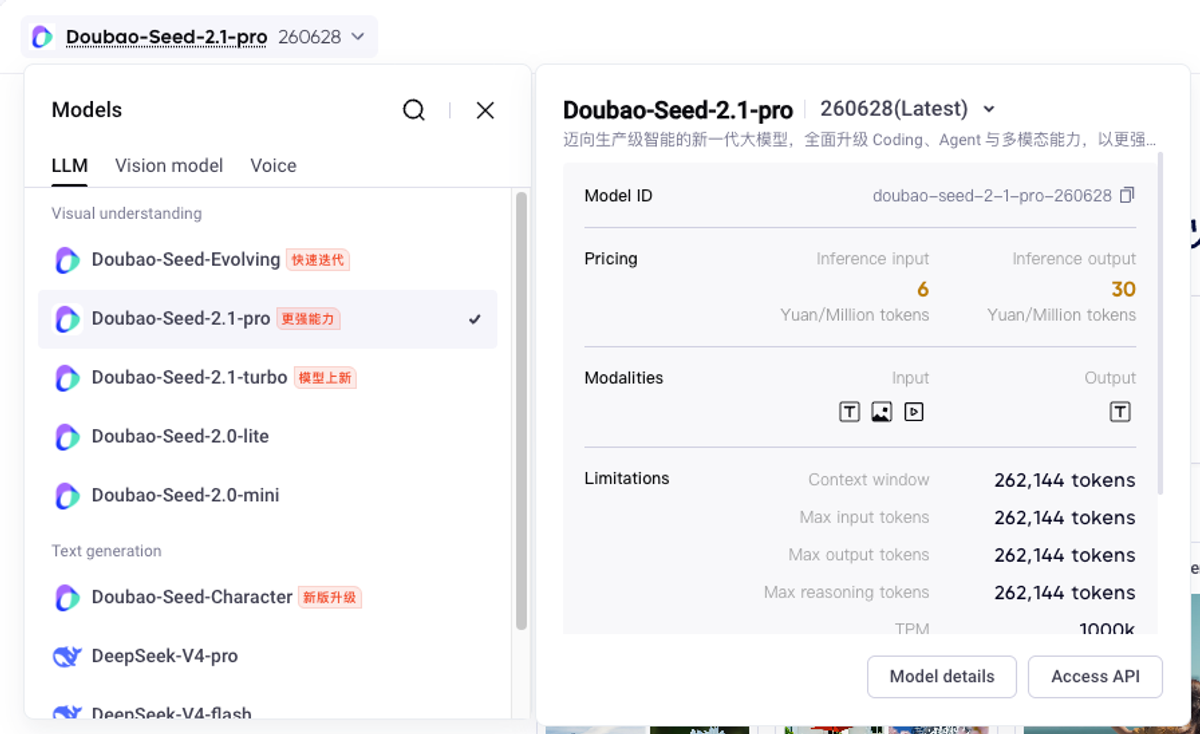Click the text input modality icon

(x=849, y=412)
